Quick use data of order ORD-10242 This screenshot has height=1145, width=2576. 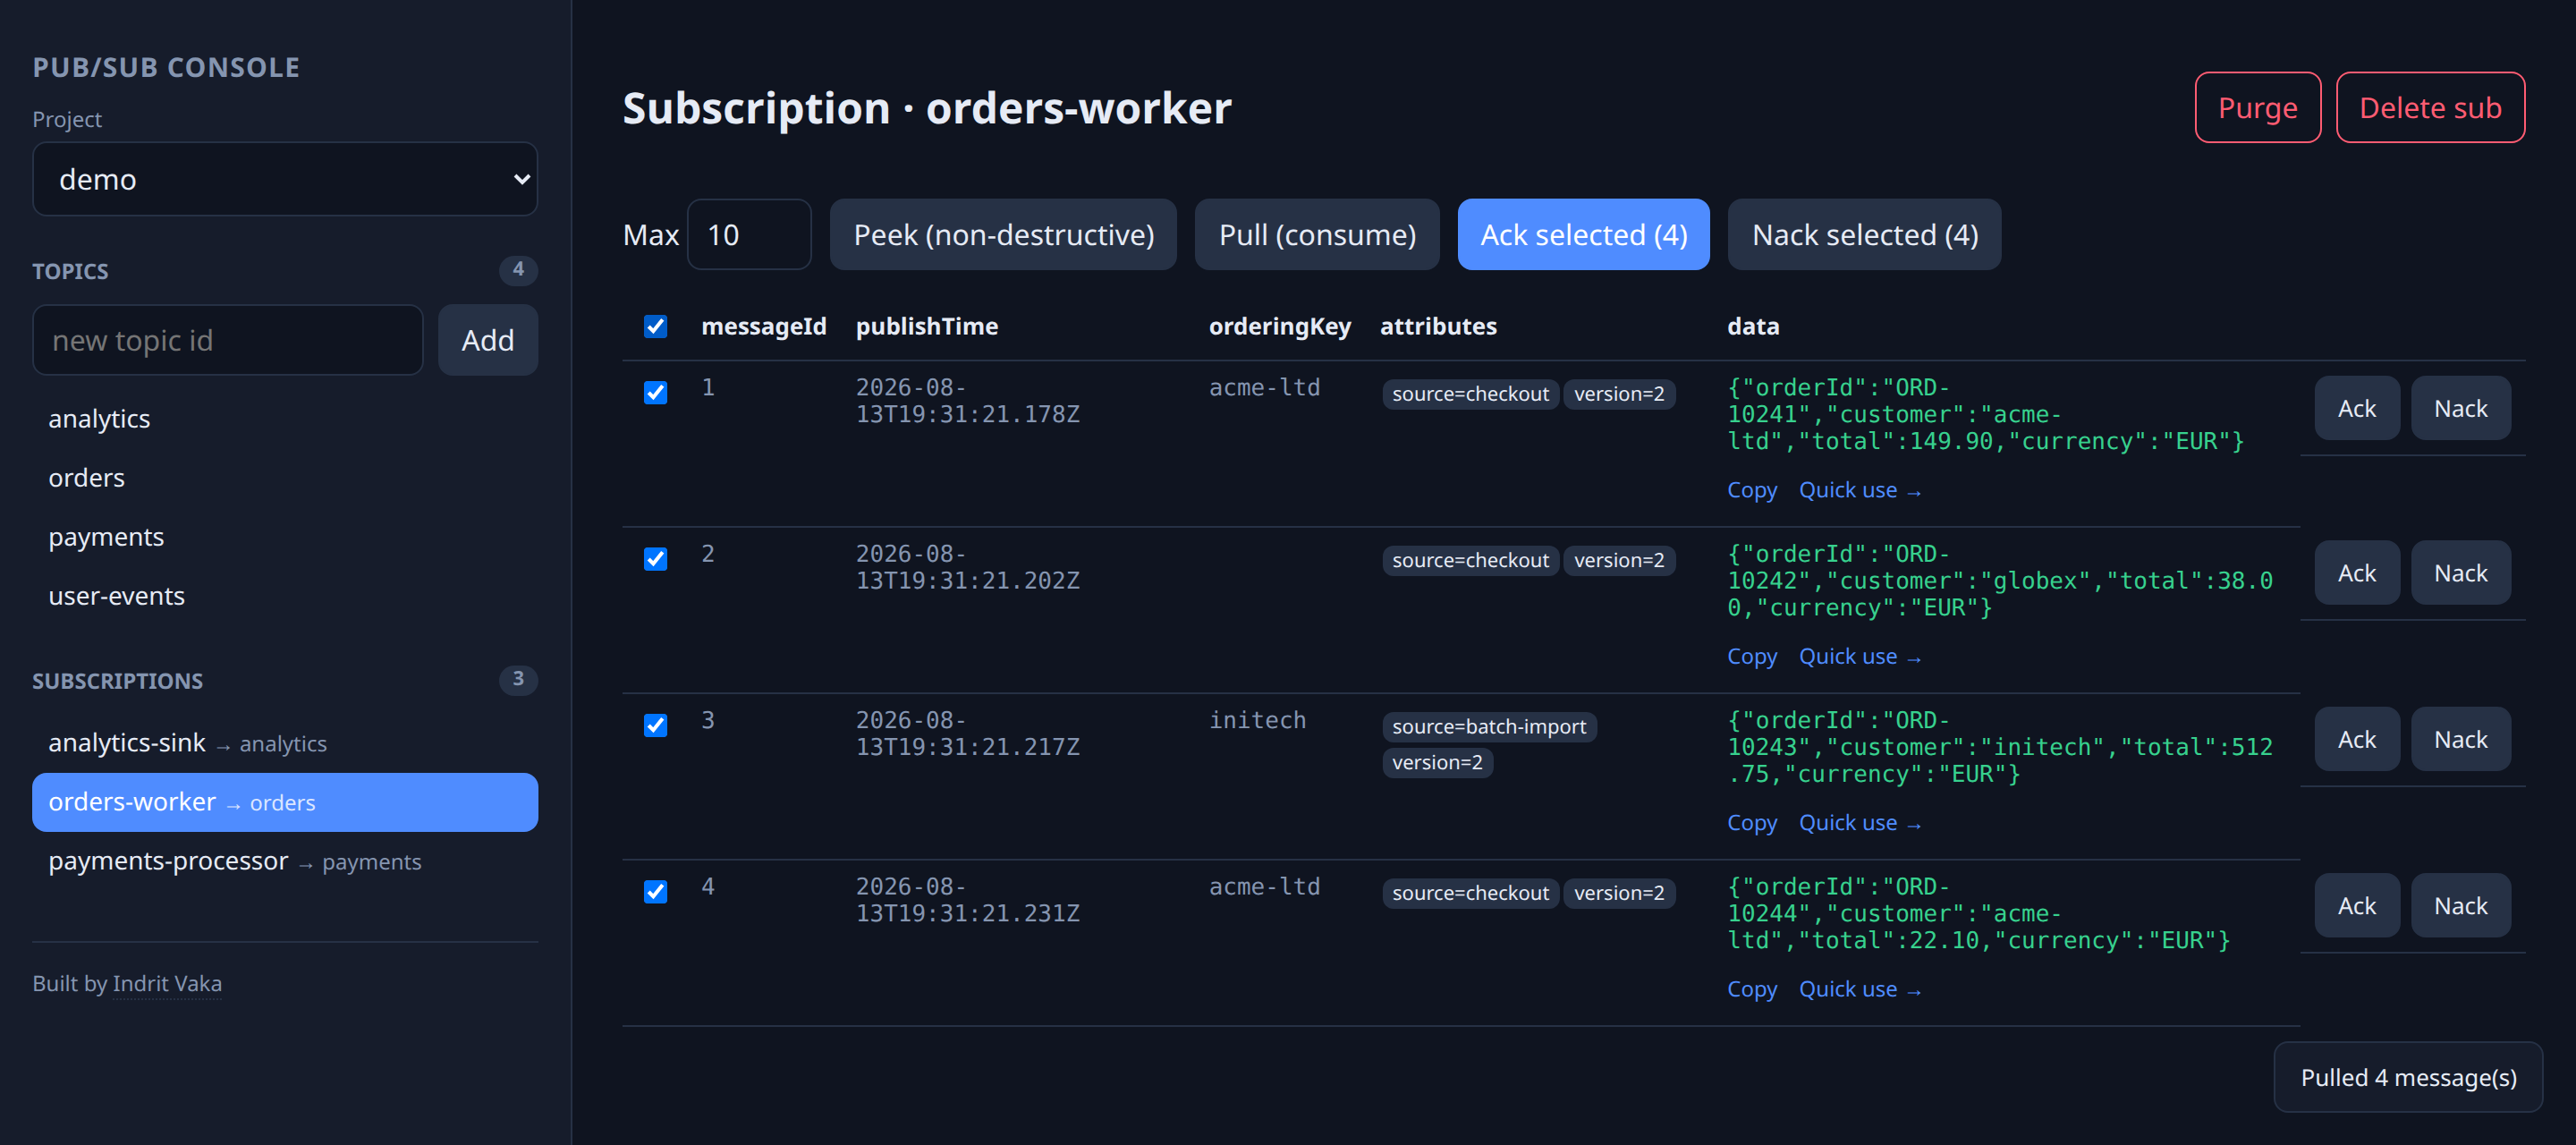coord(1860,656)
